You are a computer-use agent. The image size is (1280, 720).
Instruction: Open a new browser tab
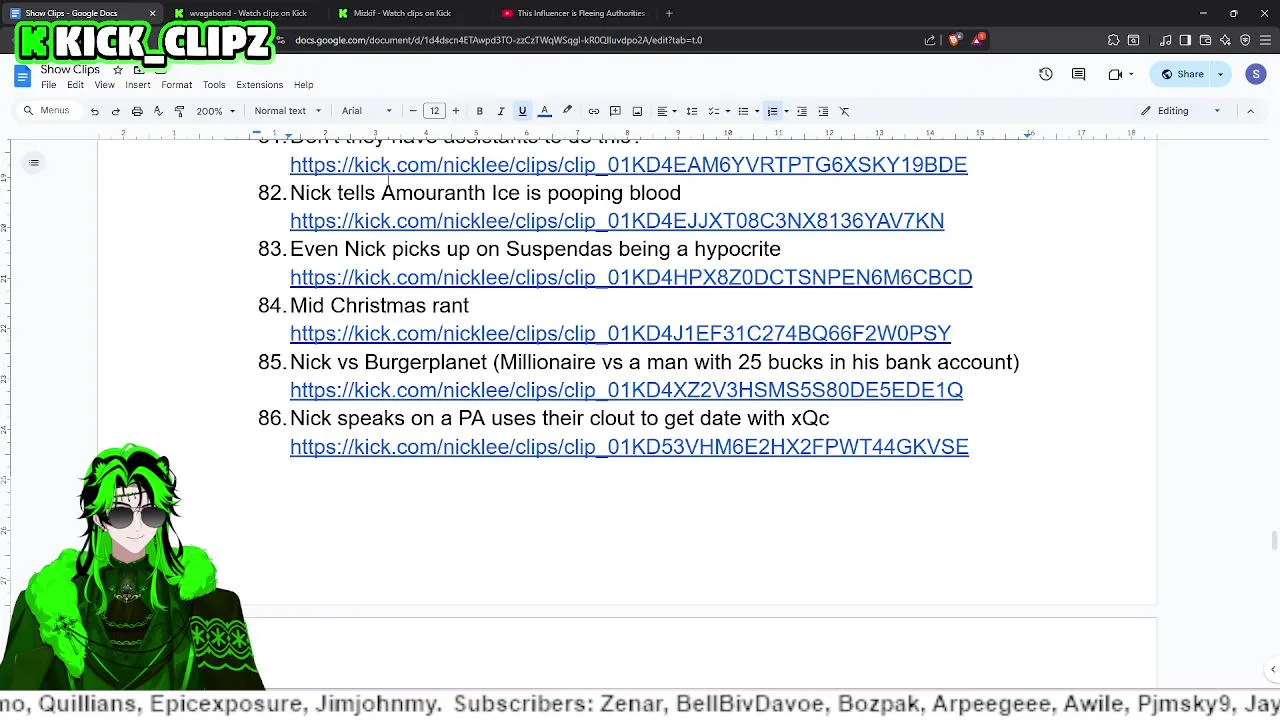click(669, 13)
